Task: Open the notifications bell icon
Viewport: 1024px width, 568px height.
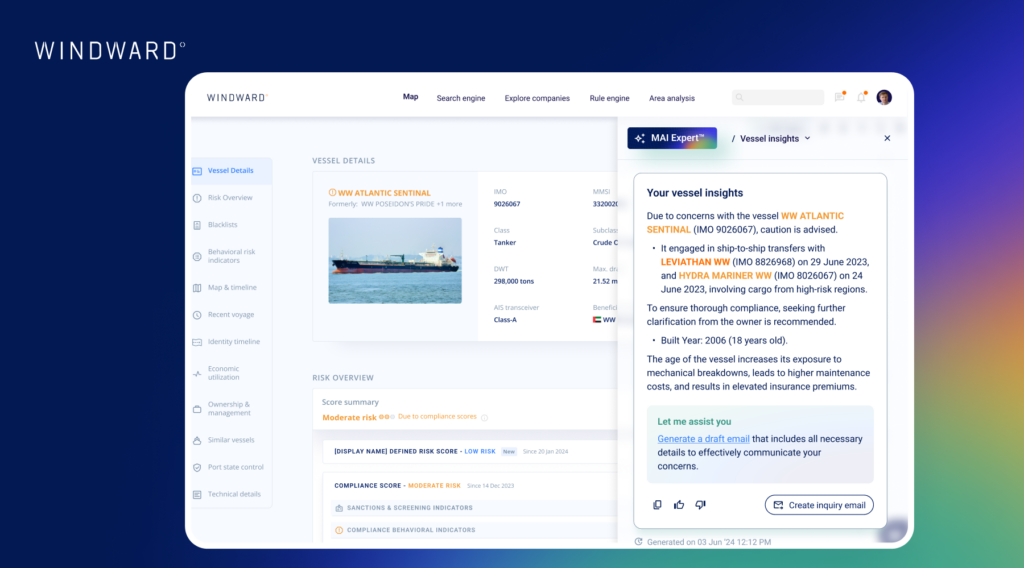Action: [x=861, y=97]
